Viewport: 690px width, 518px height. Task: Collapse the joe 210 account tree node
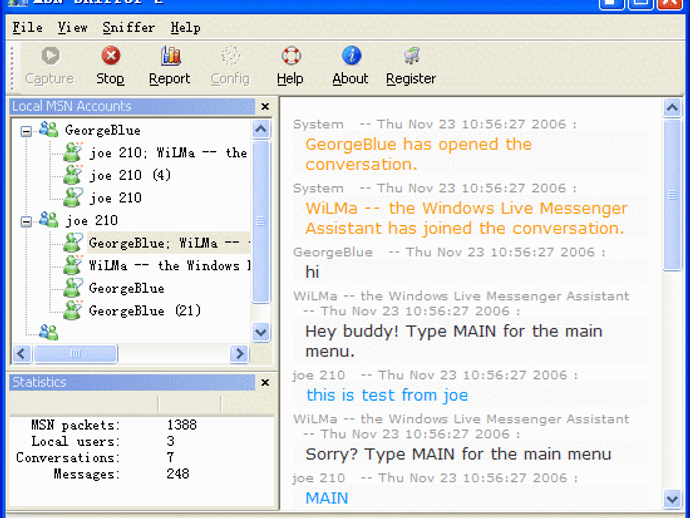coord(26,221)
